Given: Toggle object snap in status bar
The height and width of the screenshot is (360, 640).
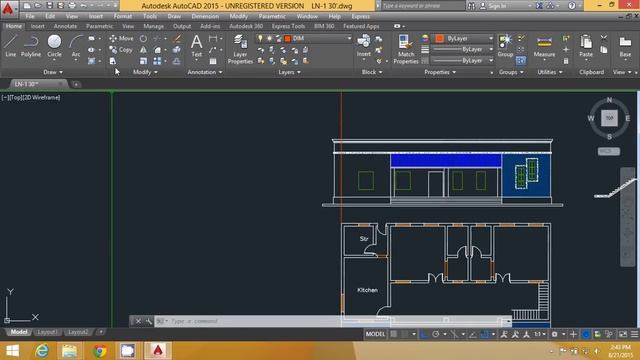Looking at the screenshot, I should tap(484, 334).
